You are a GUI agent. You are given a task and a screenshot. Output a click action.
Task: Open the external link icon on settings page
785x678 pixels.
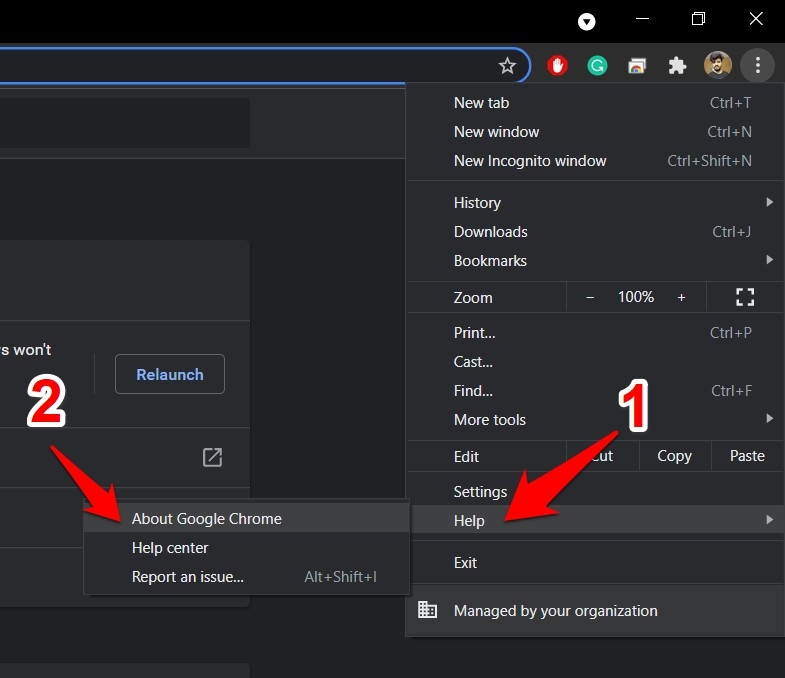pos(212,457)
